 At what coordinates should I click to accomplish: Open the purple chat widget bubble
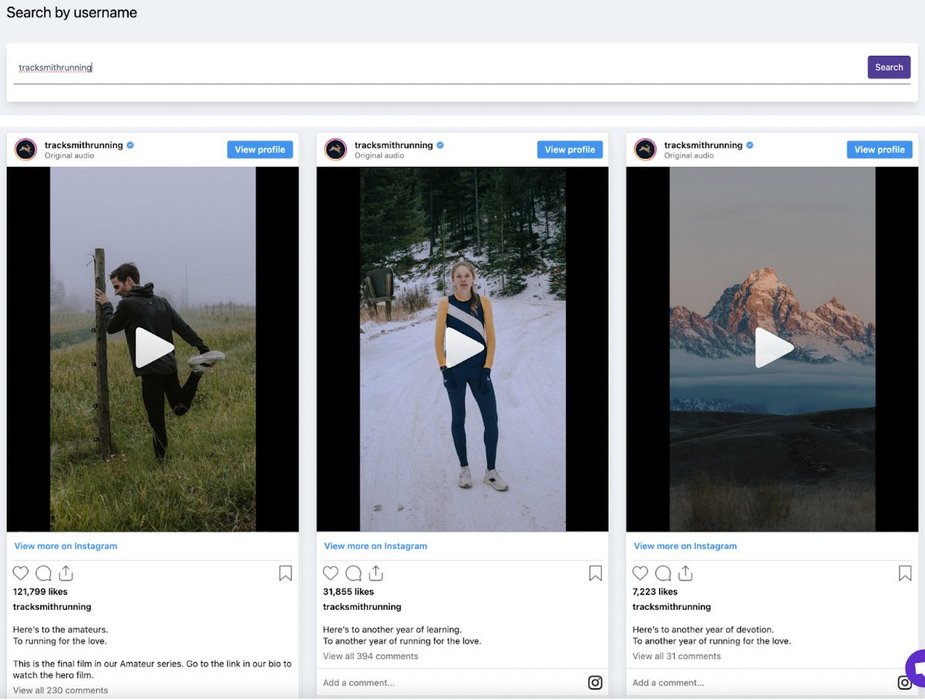point(916,668)
